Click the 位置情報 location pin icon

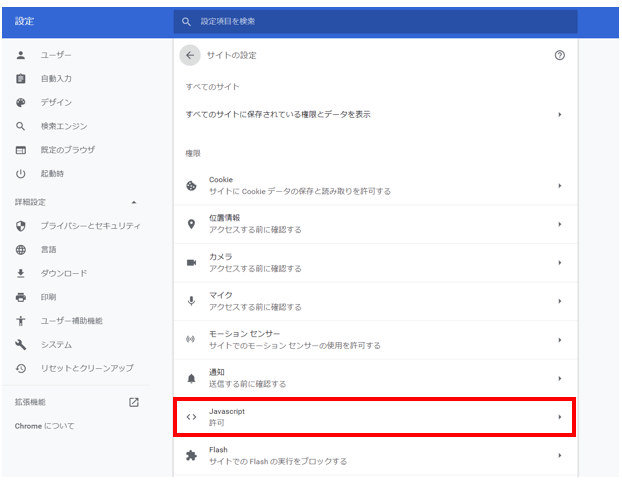[191, 224]
